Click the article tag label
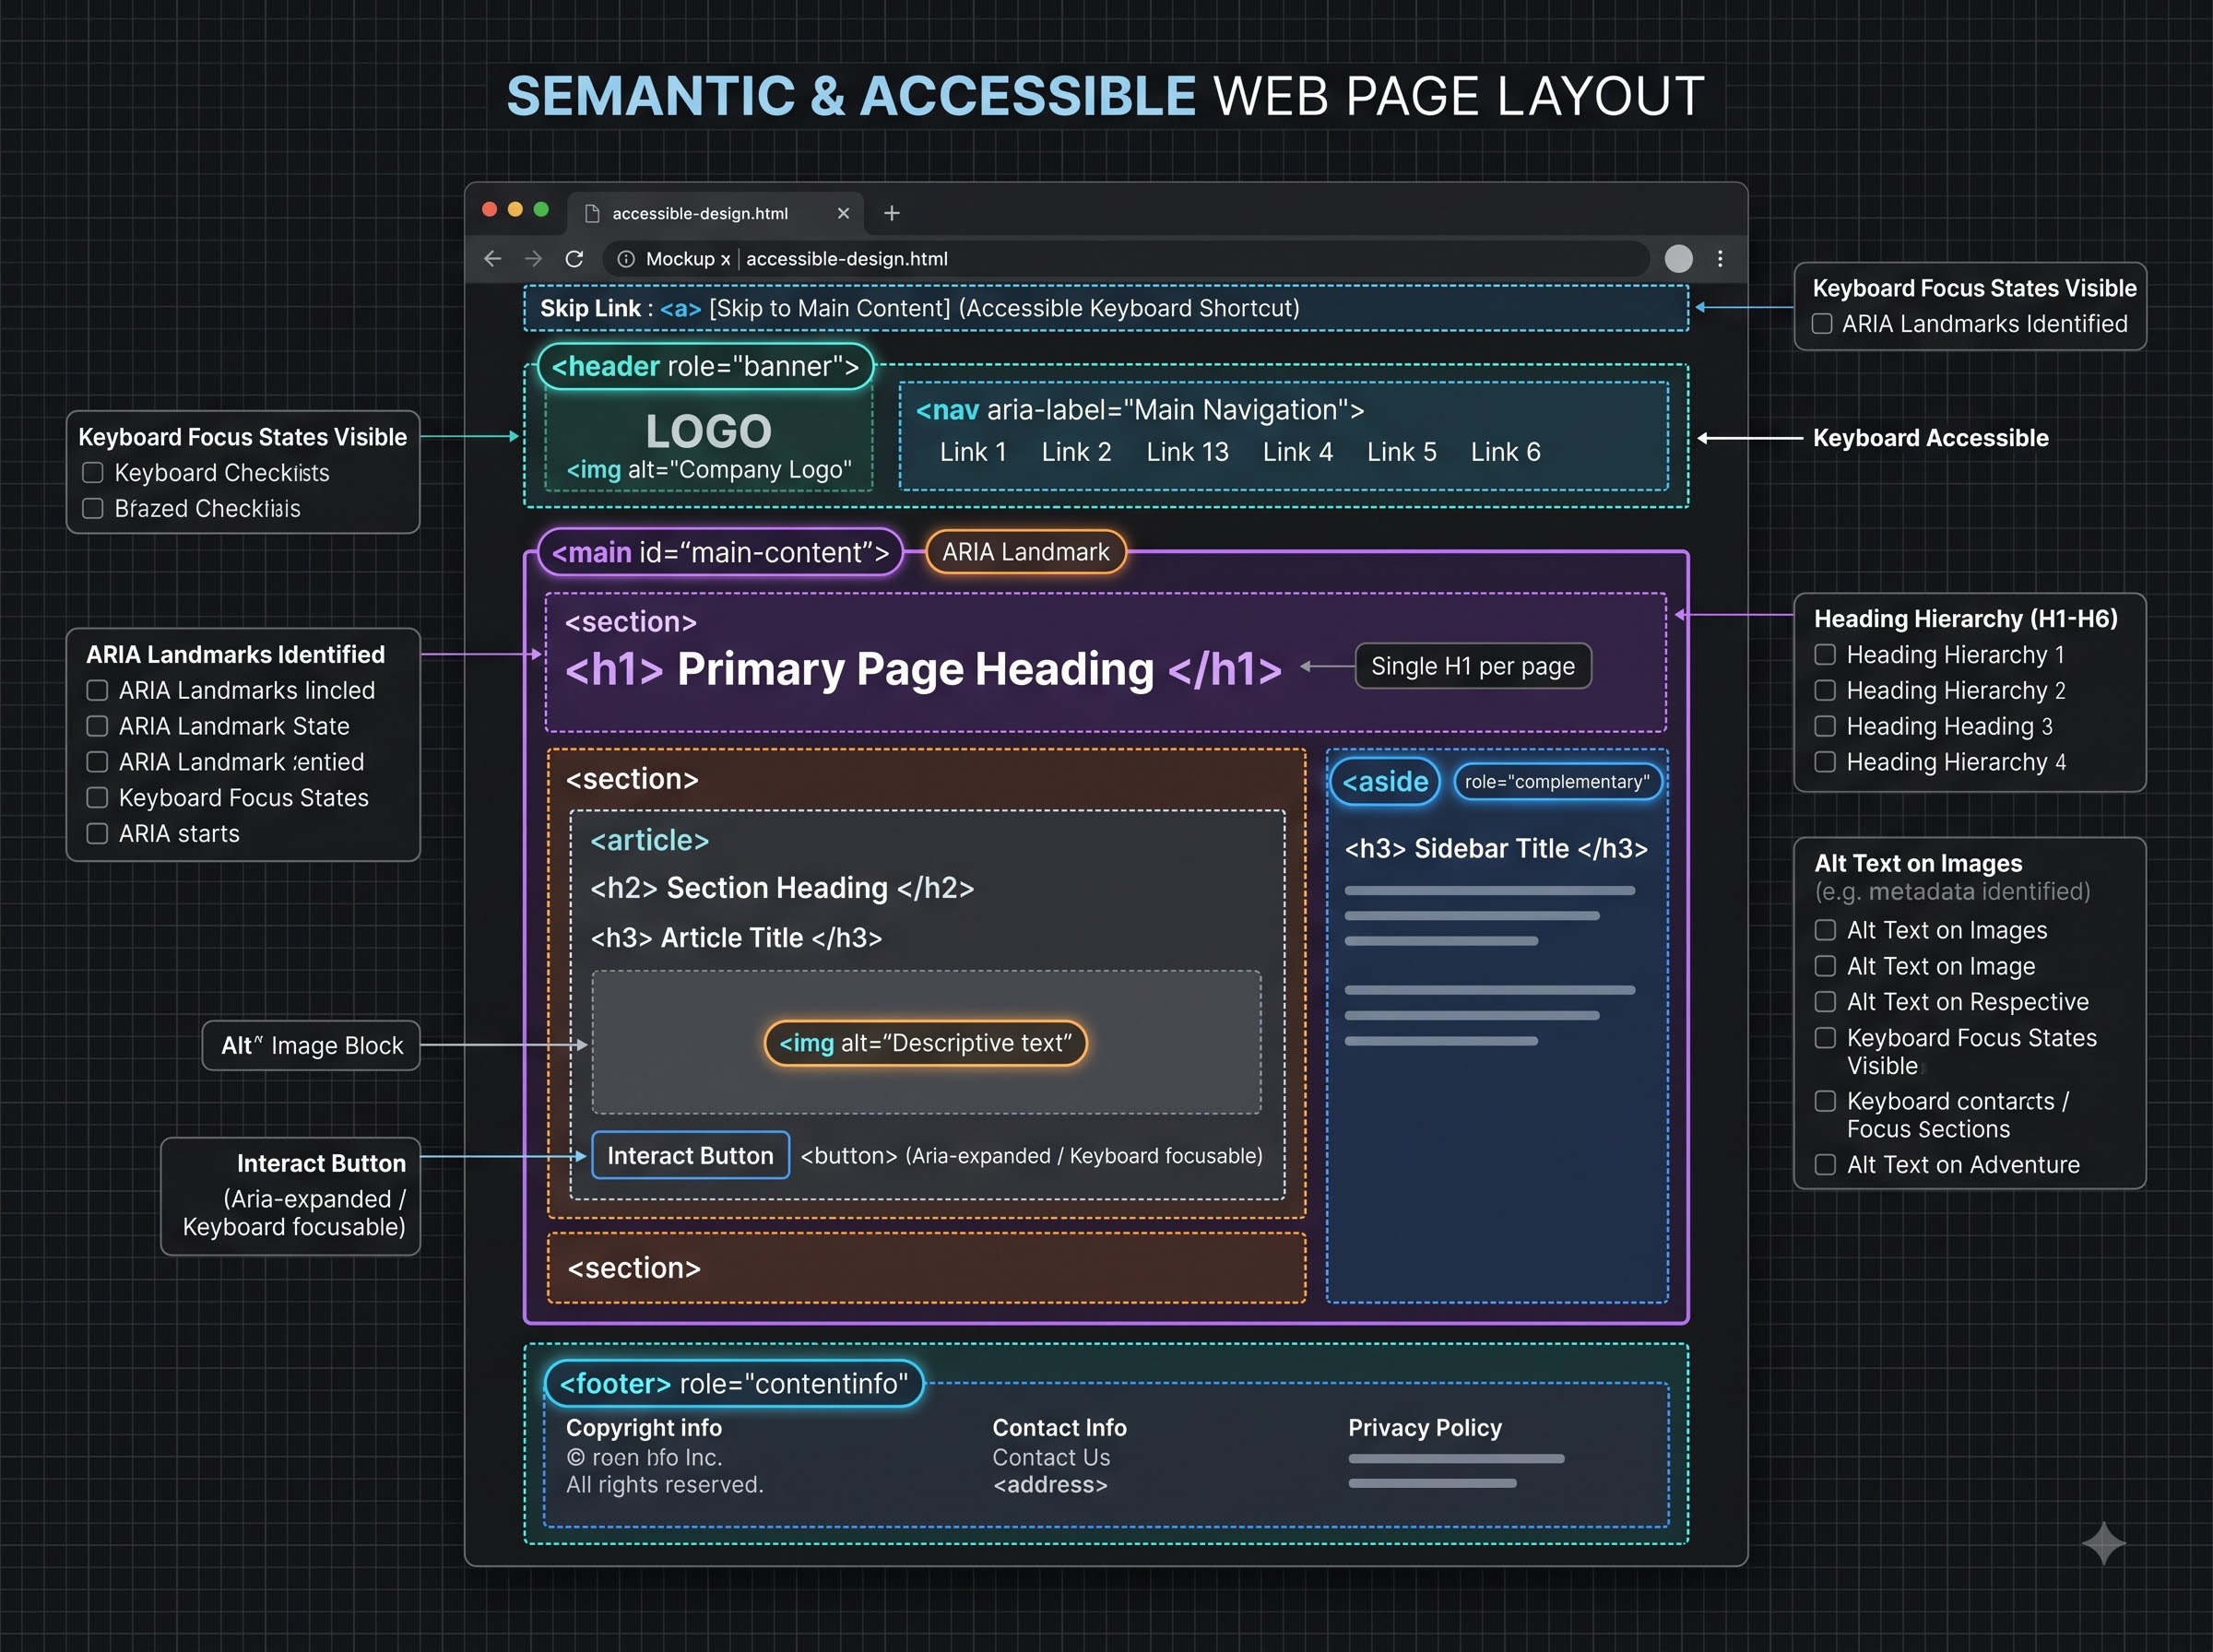The image size is (2213, 1652). pos(650,840)
